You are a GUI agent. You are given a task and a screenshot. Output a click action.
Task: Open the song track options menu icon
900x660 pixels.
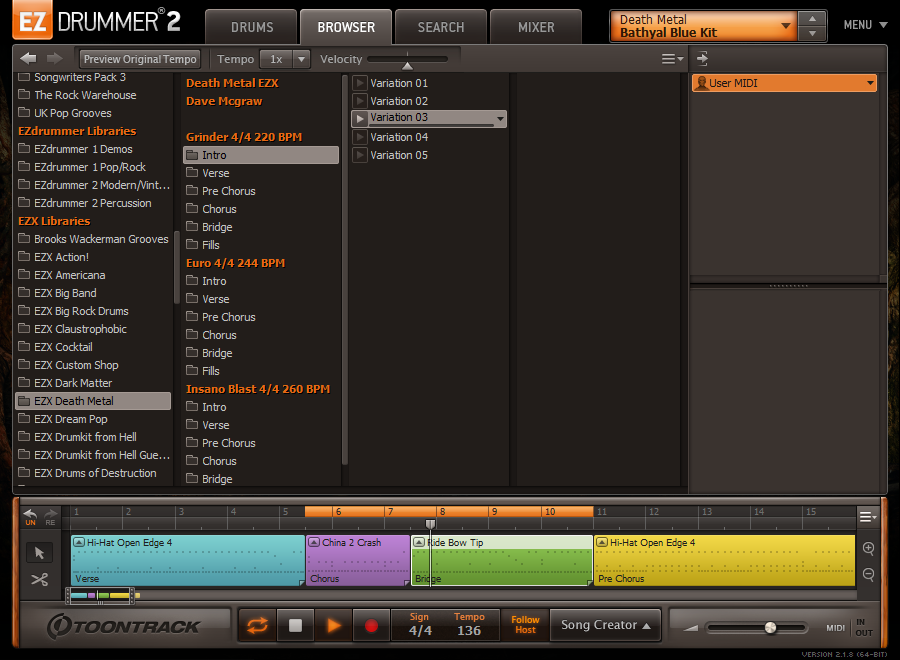(x=868, y=517)
